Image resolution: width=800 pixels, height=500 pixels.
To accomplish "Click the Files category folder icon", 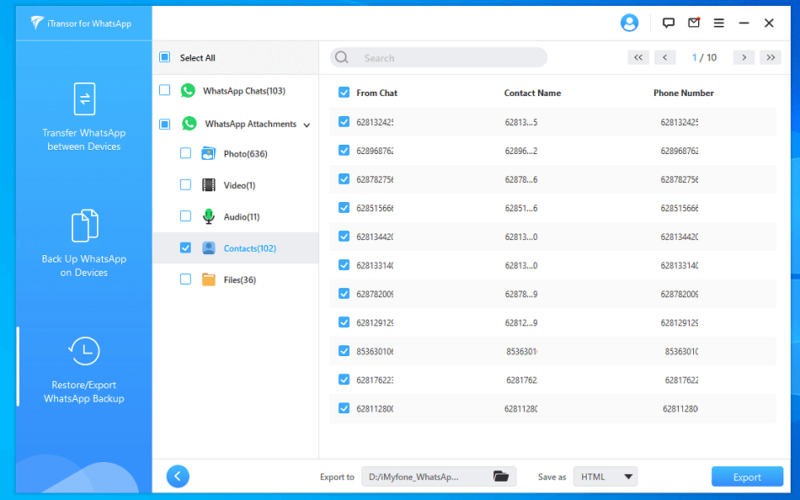I will (208, 280).
